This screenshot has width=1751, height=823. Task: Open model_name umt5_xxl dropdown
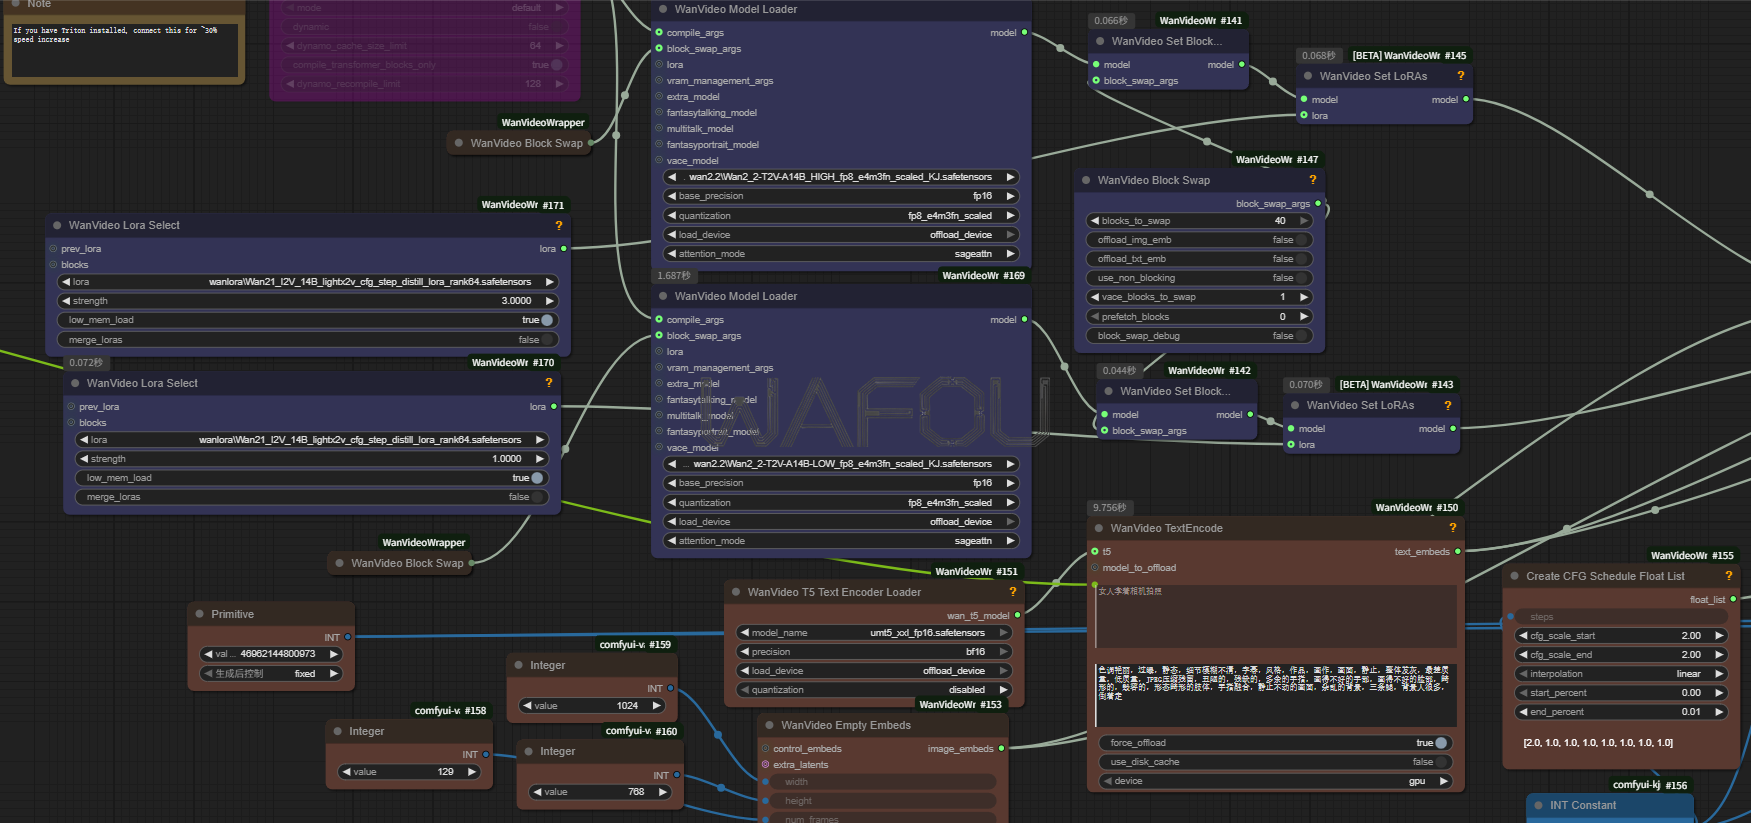point(873,633)
